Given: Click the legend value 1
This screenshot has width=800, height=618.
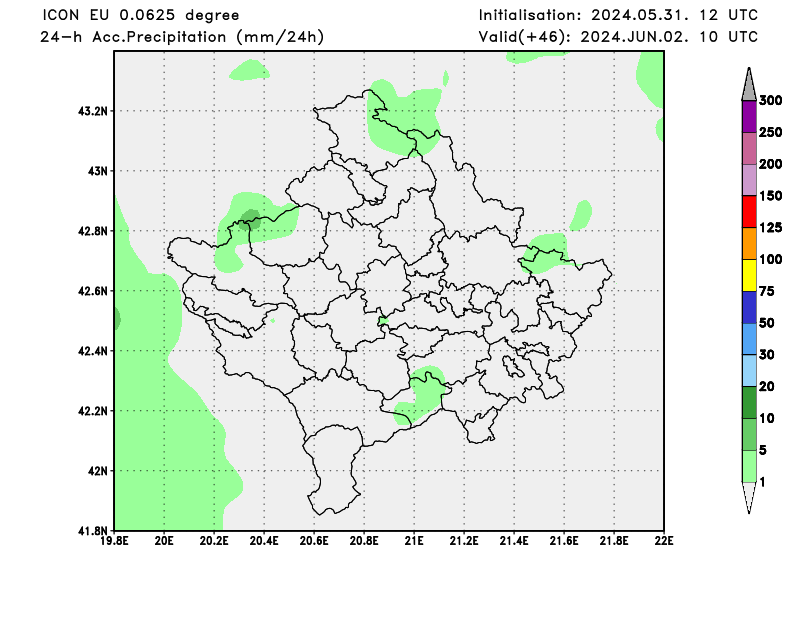Looking at the screenshot, I should coord(763,482).
